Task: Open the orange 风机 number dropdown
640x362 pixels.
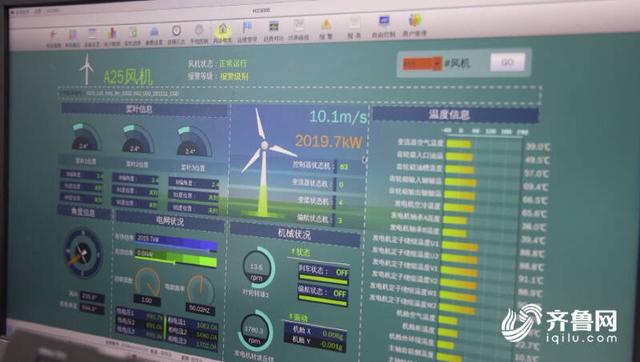Action: coord(422,64)
